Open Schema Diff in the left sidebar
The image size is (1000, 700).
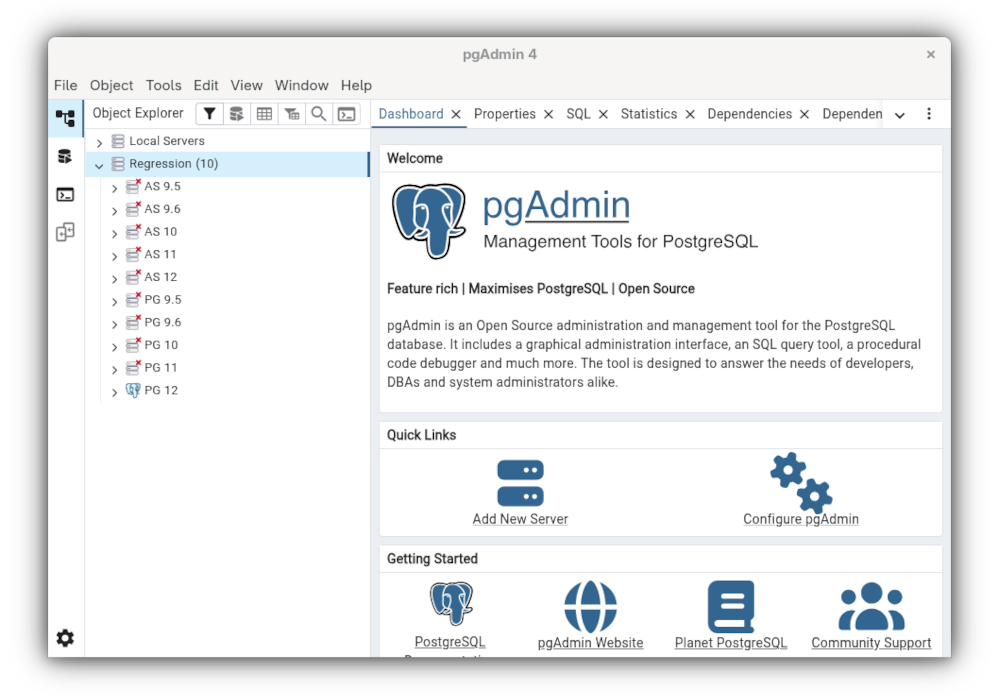pos(65,232)
